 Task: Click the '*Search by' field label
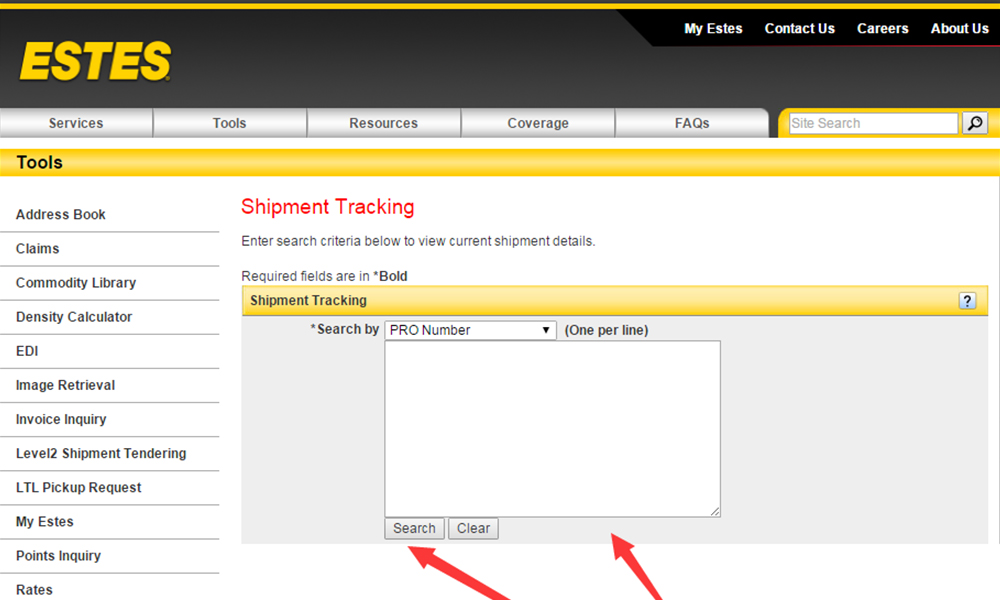344,330
